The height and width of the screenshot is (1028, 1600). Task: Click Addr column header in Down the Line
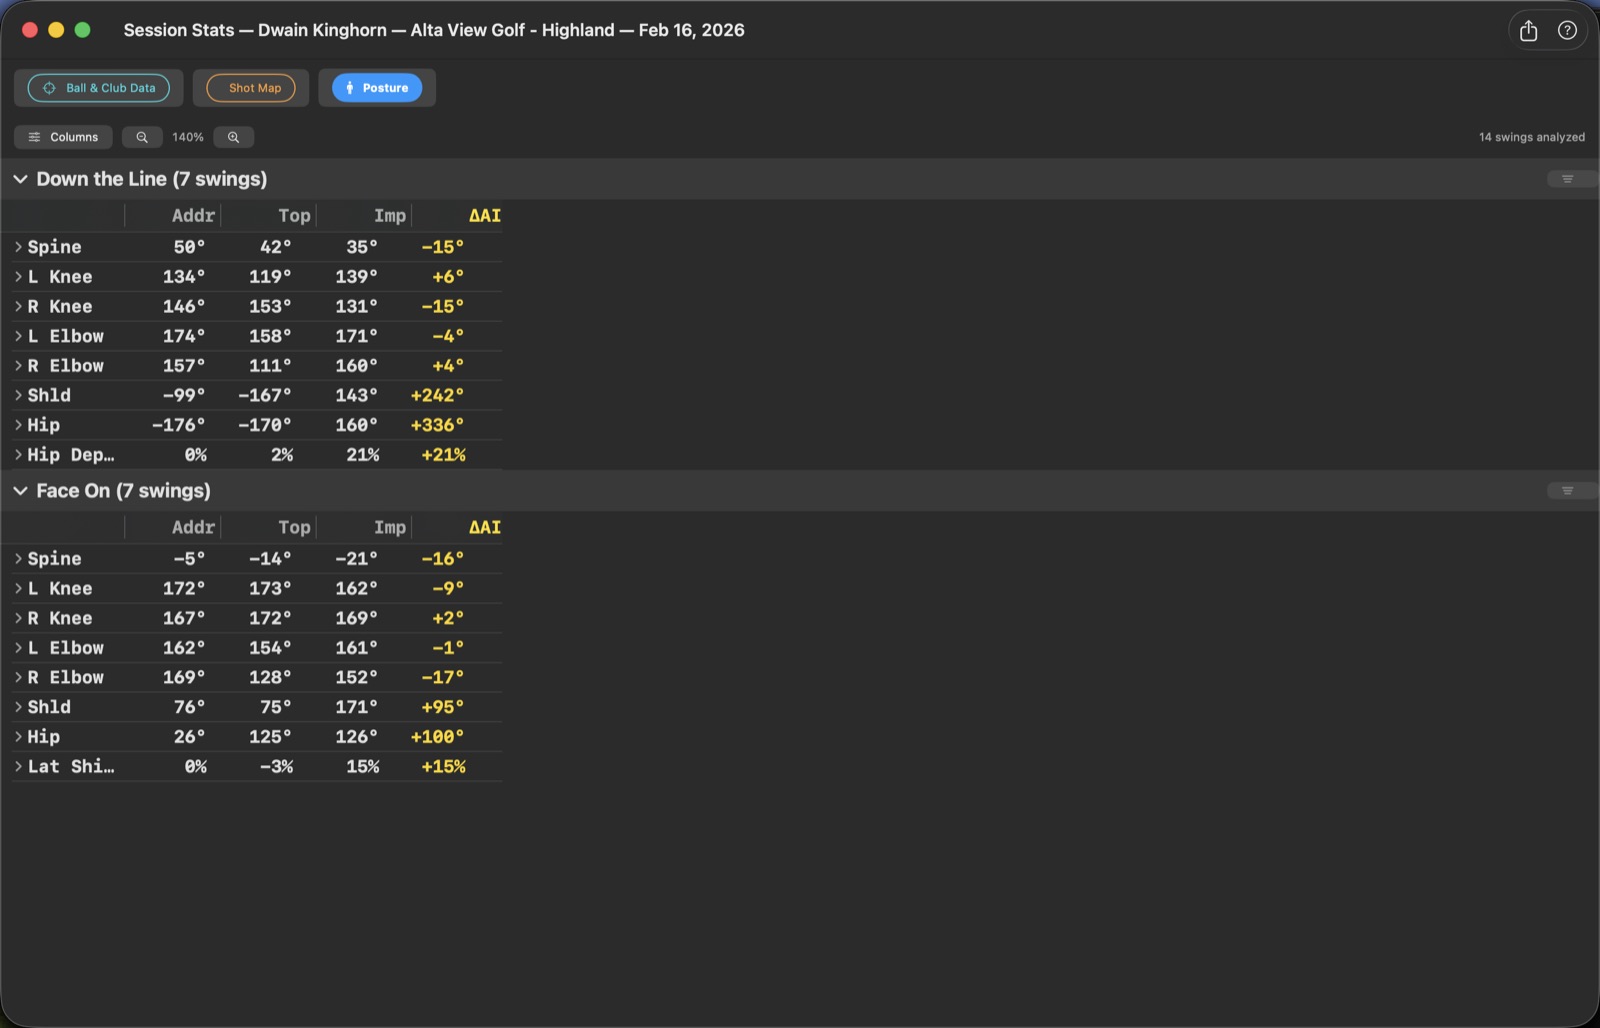(193, 215)
